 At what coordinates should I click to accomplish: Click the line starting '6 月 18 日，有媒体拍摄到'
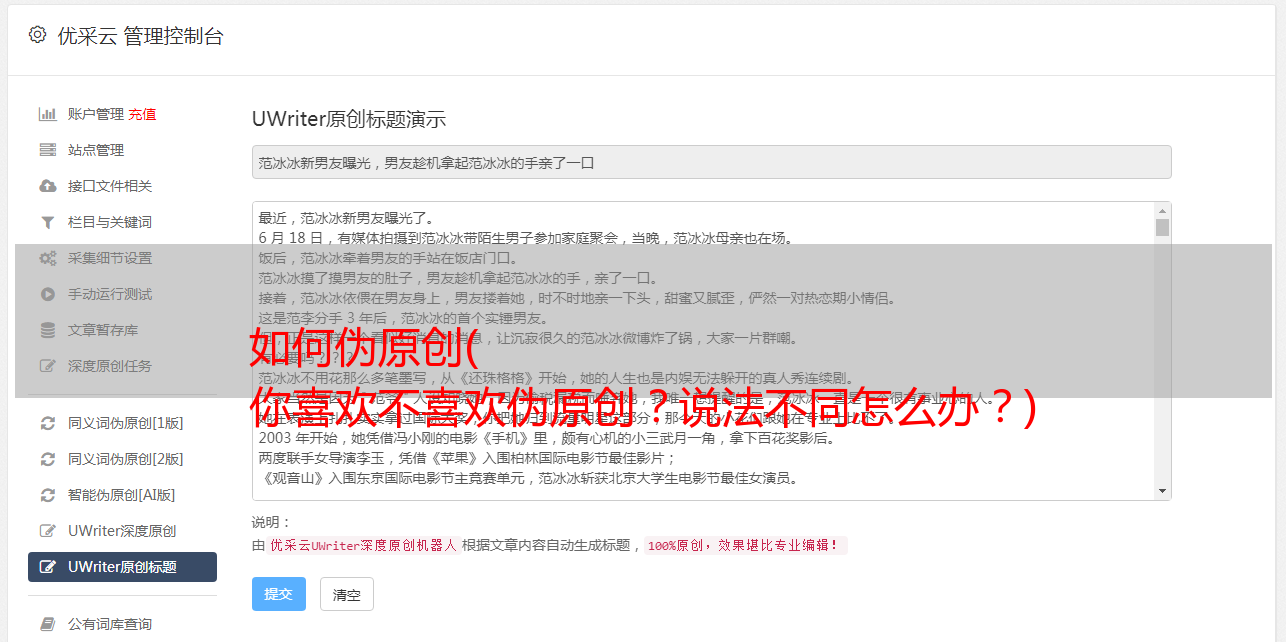[526, 238]
